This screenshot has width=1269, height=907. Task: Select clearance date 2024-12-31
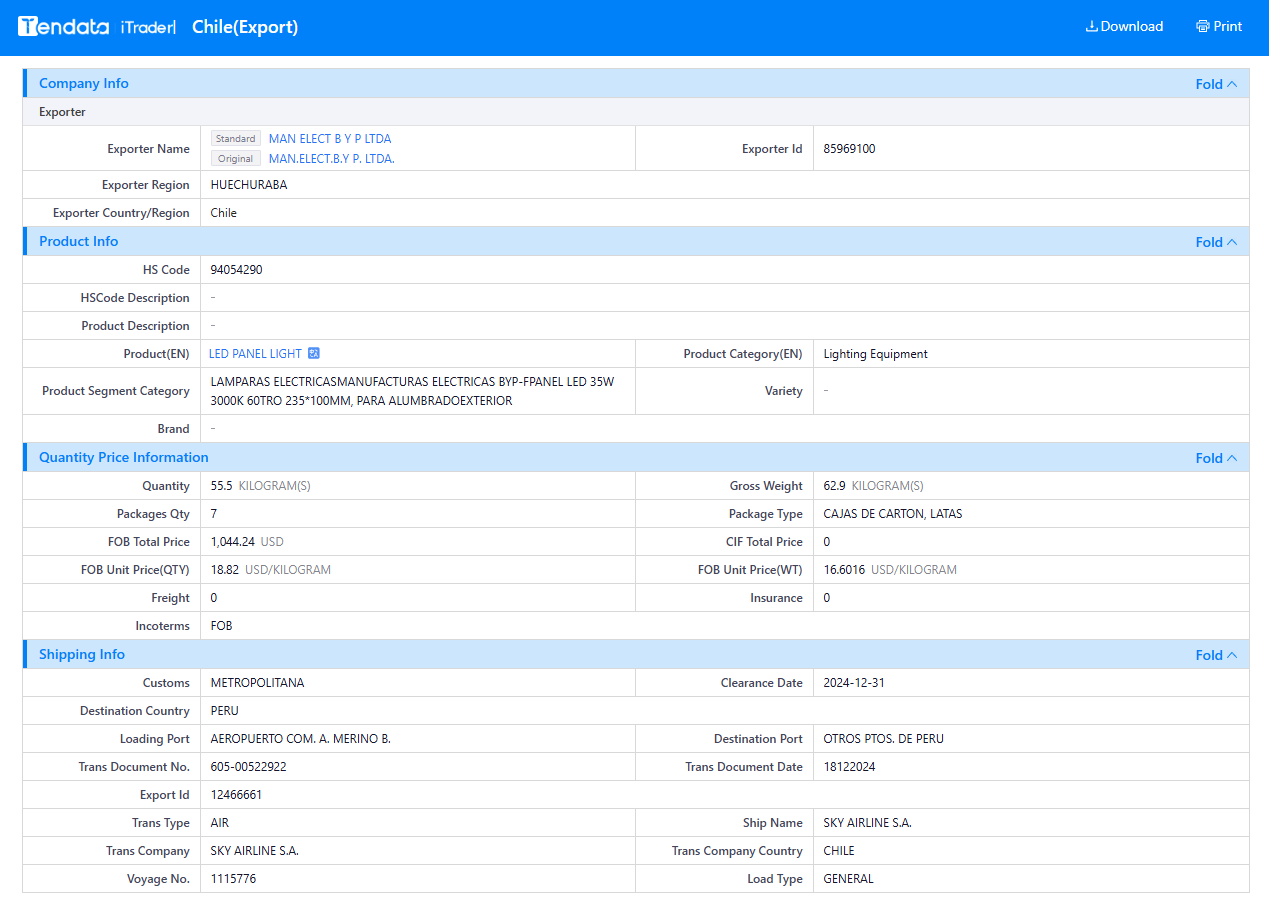click(x=854, y=683)
